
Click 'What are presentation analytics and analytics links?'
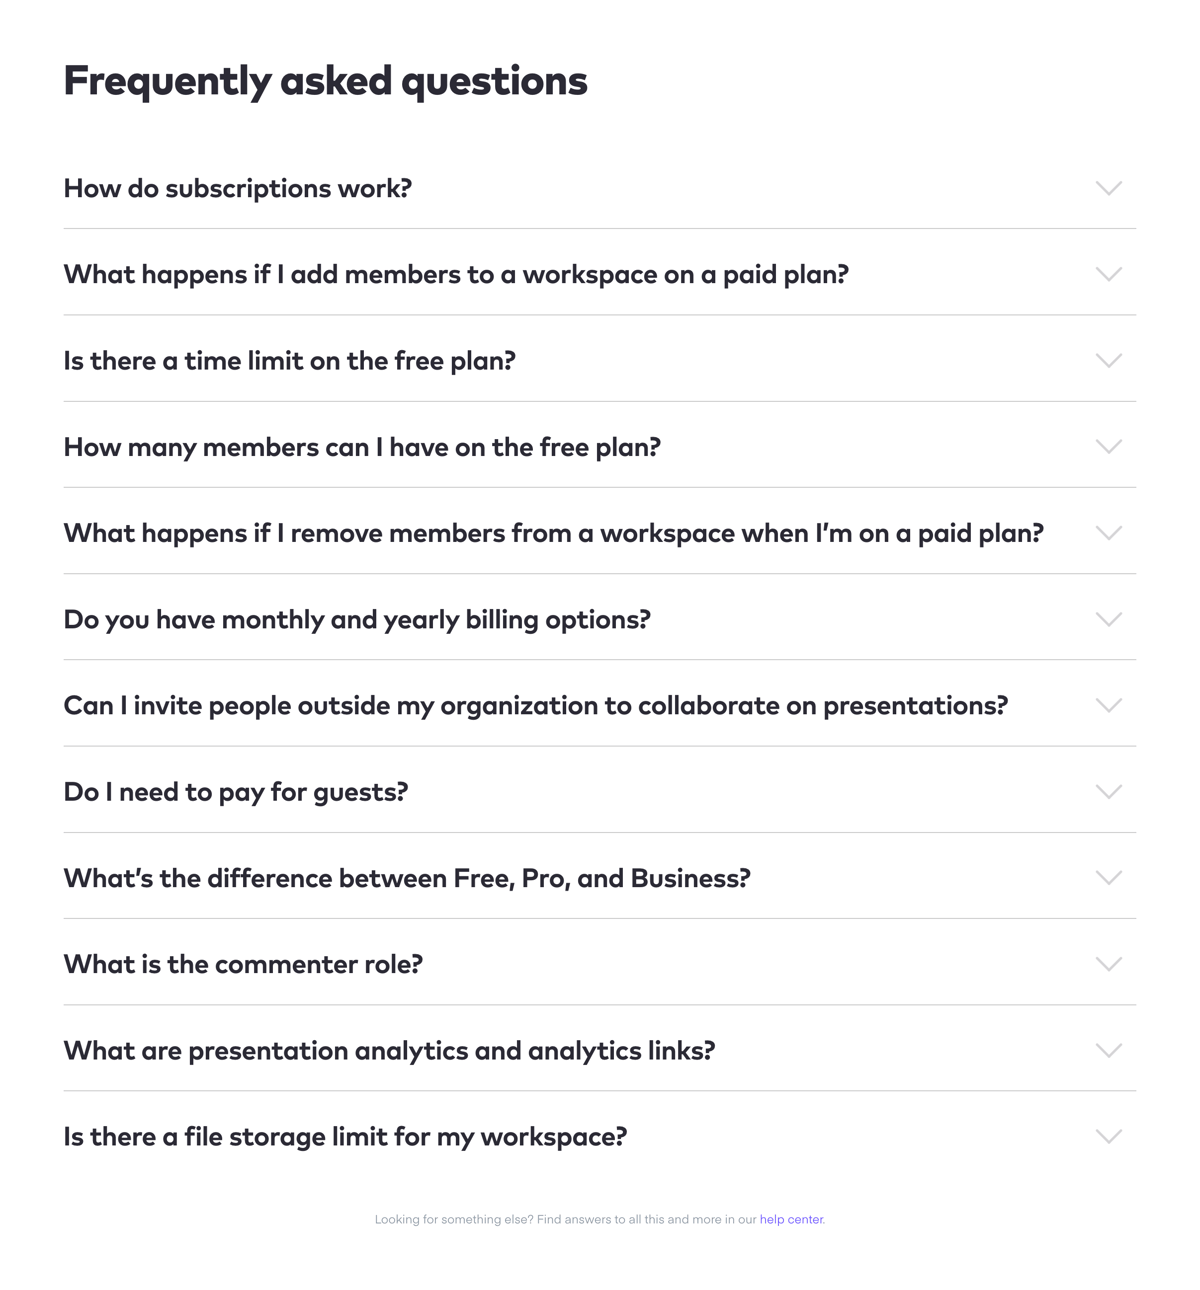pyautogui.click(x=389, y=1051)
